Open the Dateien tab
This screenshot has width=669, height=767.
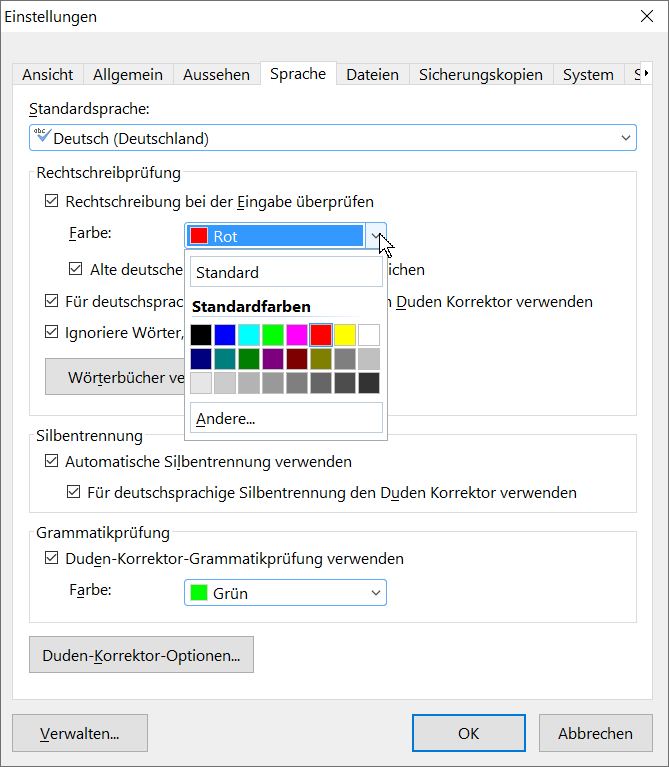[372, 74]
